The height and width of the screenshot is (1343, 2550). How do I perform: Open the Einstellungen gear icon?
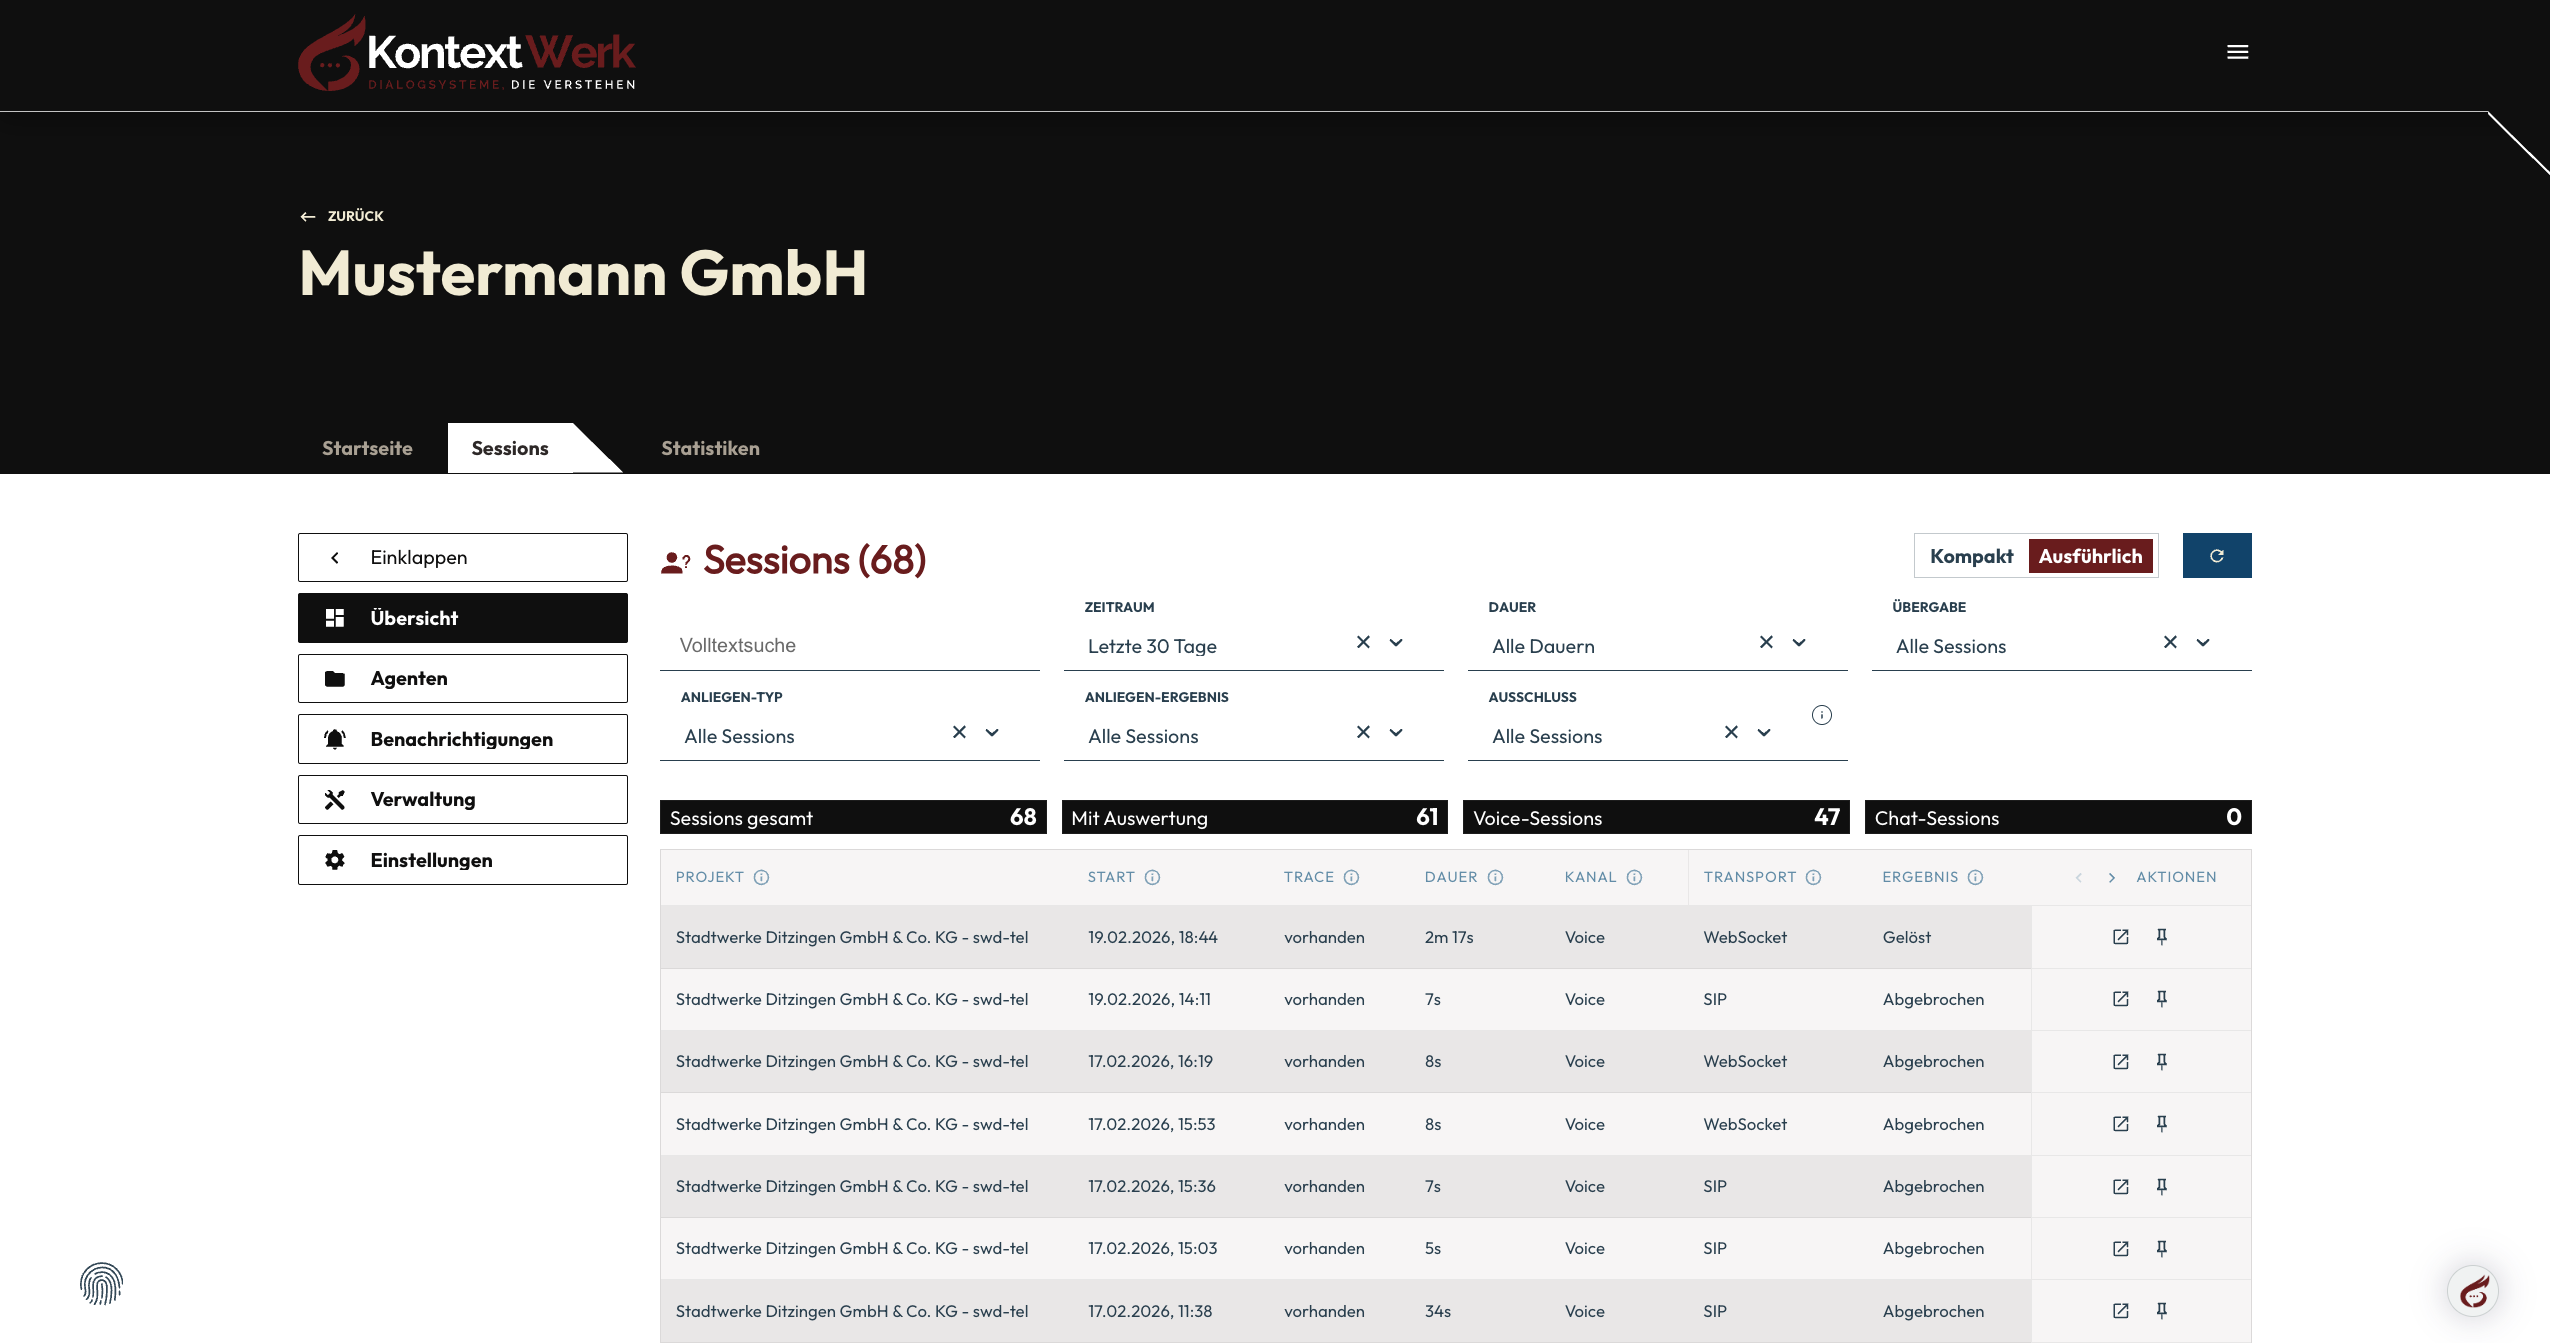click(x=336, y=859)
